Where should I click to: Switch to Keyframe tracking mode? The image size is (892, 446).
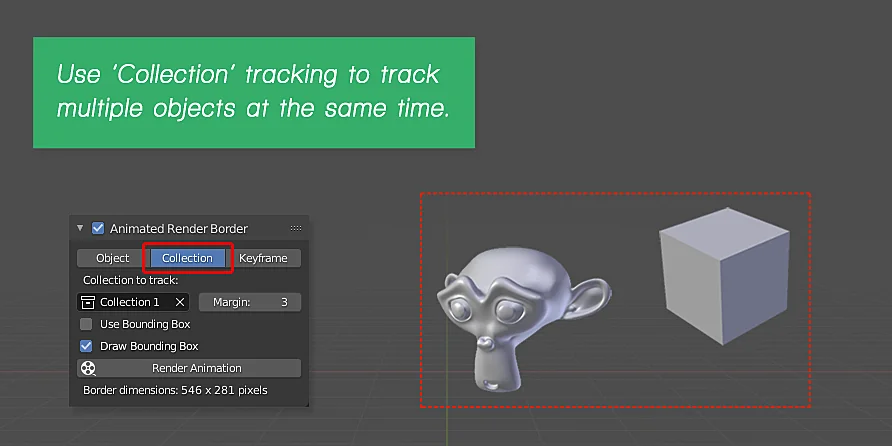point(263,258)
